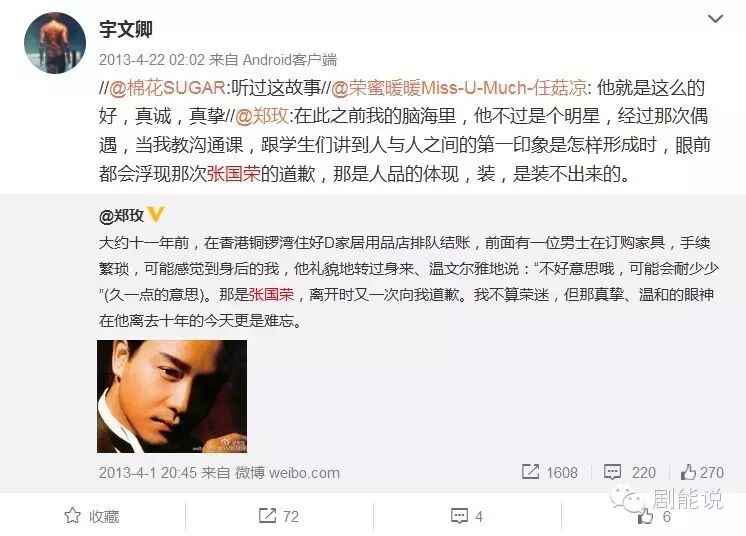Enlarge the Leslie Cheung photo thumbnail
The width and height of the screenshot is (746, 536).
pyautogui.click(x=172, y=396)
